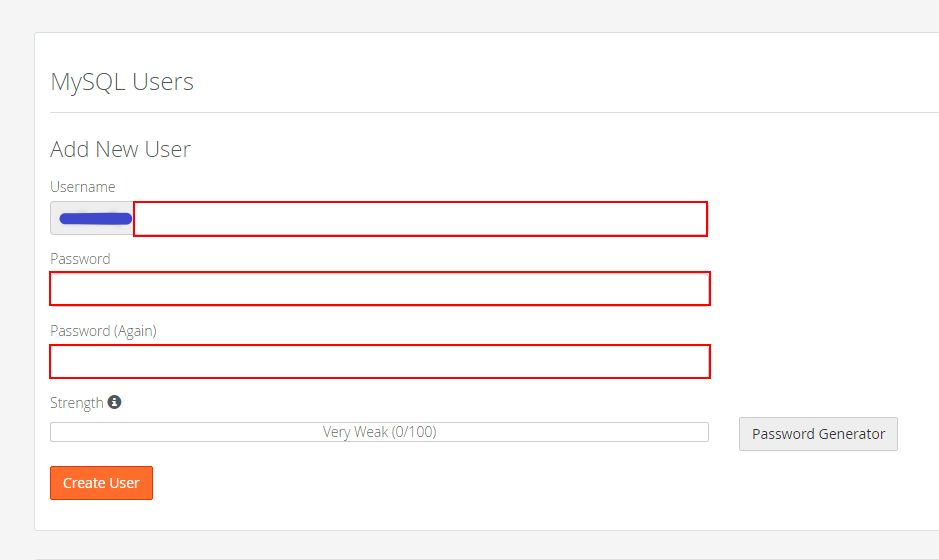Click the Strength info icon

point(114,402)
